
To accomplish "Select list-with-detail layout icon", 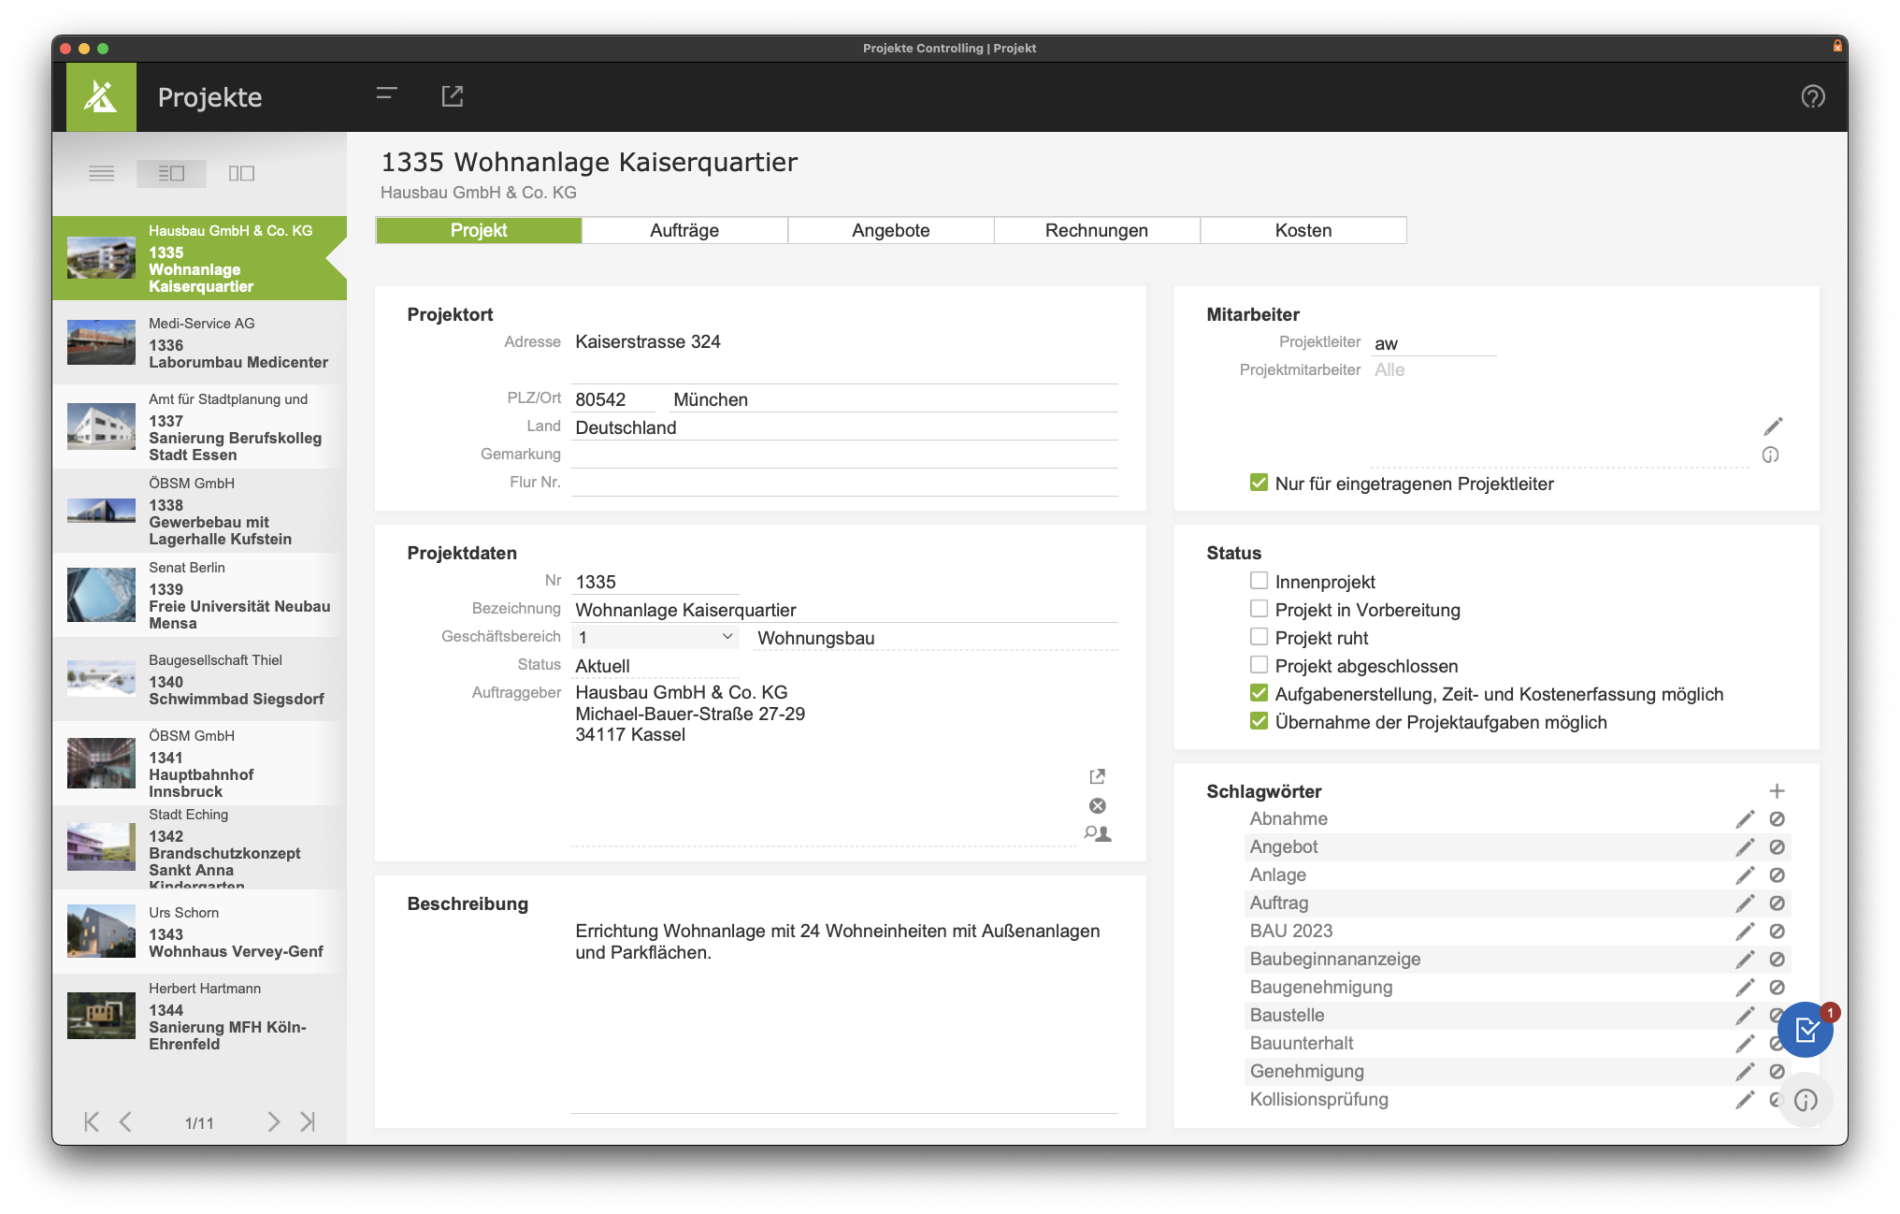I will (x=171, y=173).
